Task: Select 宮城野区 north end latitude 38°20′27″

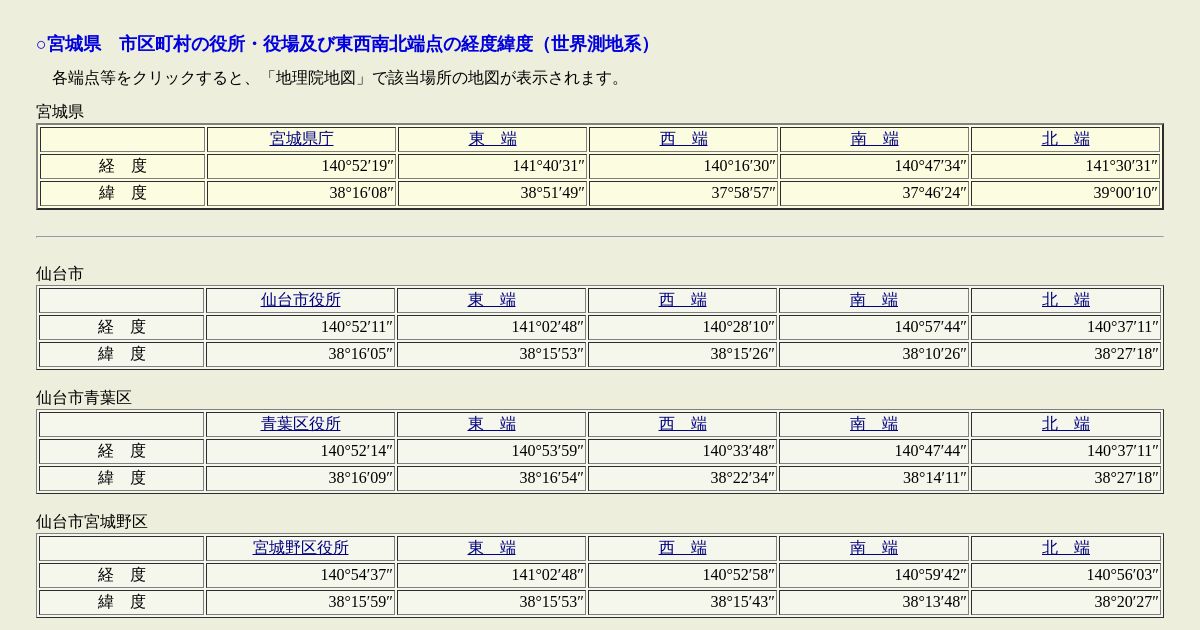Action: 1126,602
